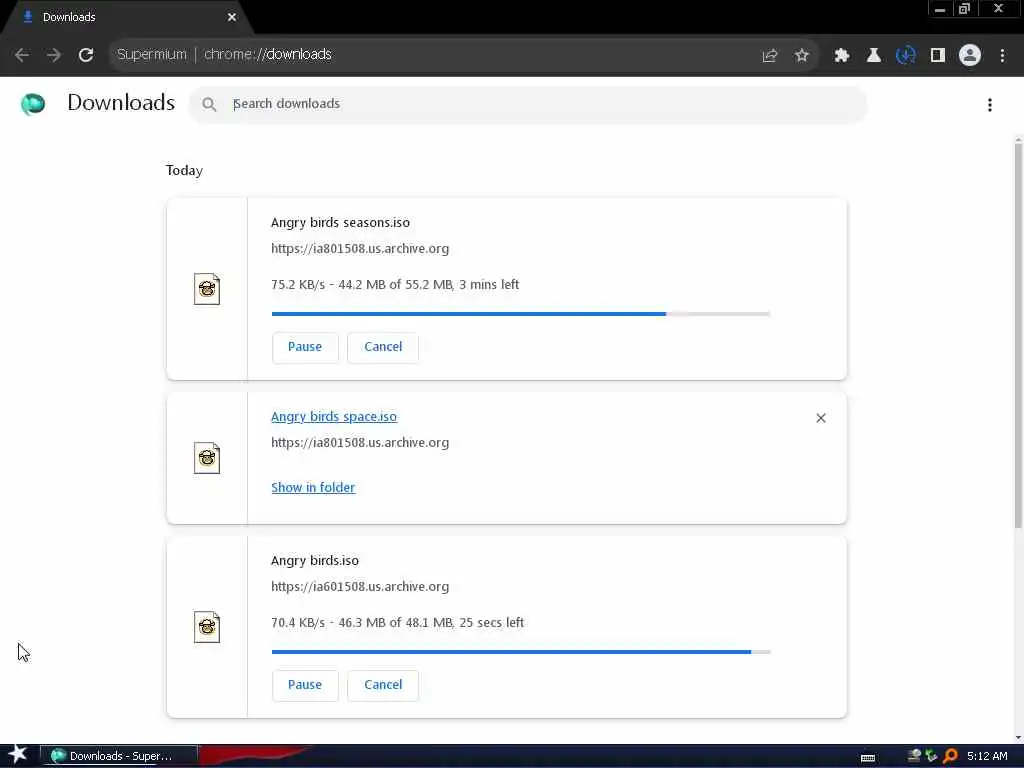Image resolution: width=1024 pixels, height=768 pixels.
Task: Cancel the Angry birds.iso download
Action: click(x=383, y=685)
